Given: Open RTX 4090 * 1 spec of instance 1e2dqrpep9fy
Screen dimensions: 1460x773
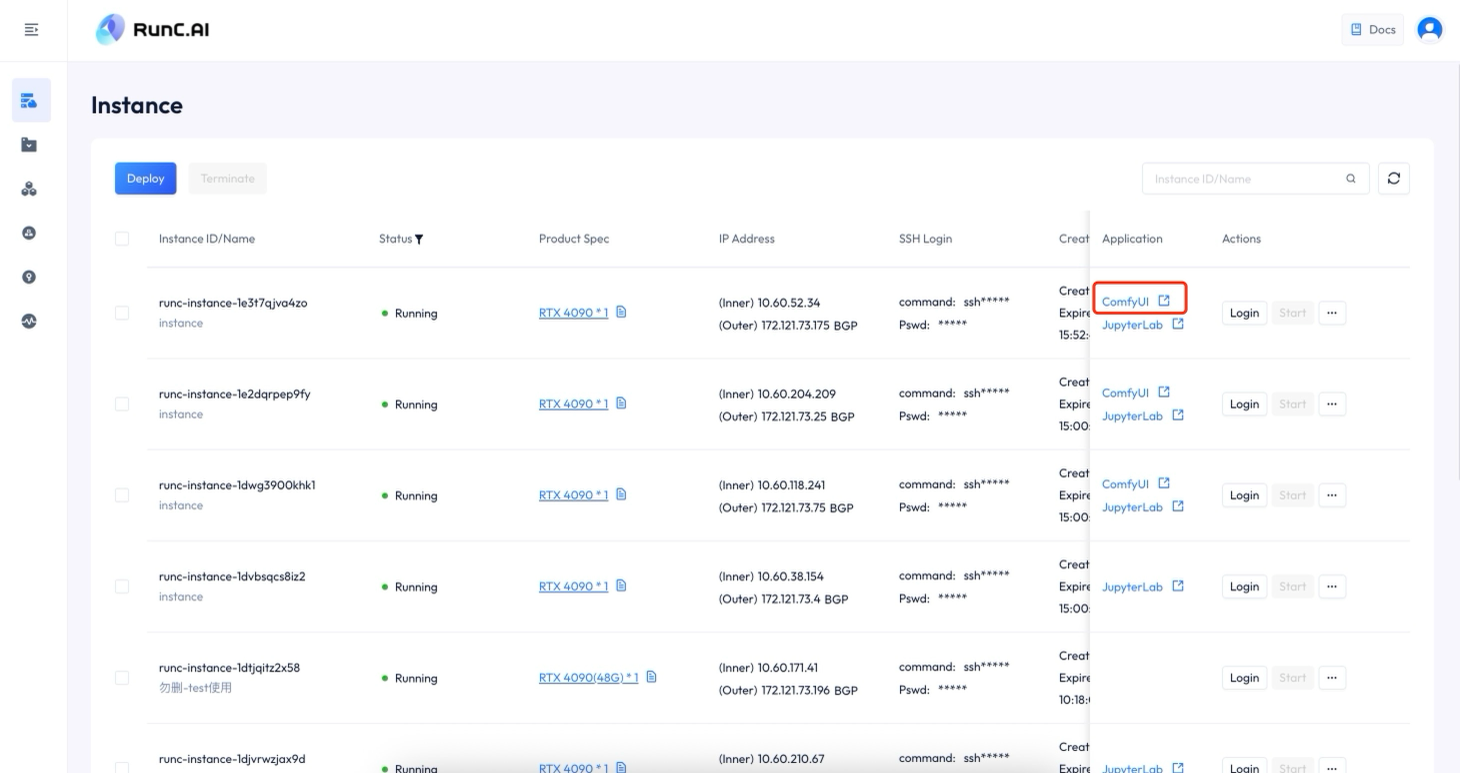Looking at the screenshot, I should click(574, 403).
